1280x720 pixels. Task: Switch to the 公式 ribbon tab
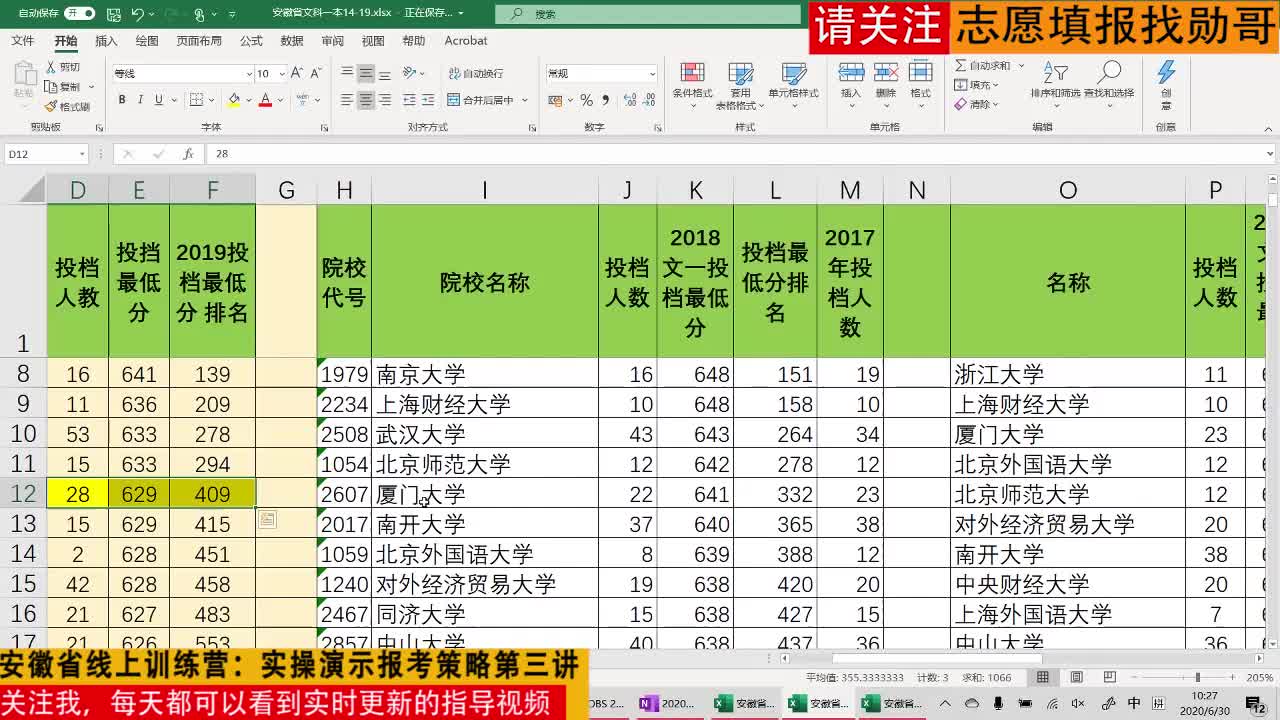(x=251, y=41)
